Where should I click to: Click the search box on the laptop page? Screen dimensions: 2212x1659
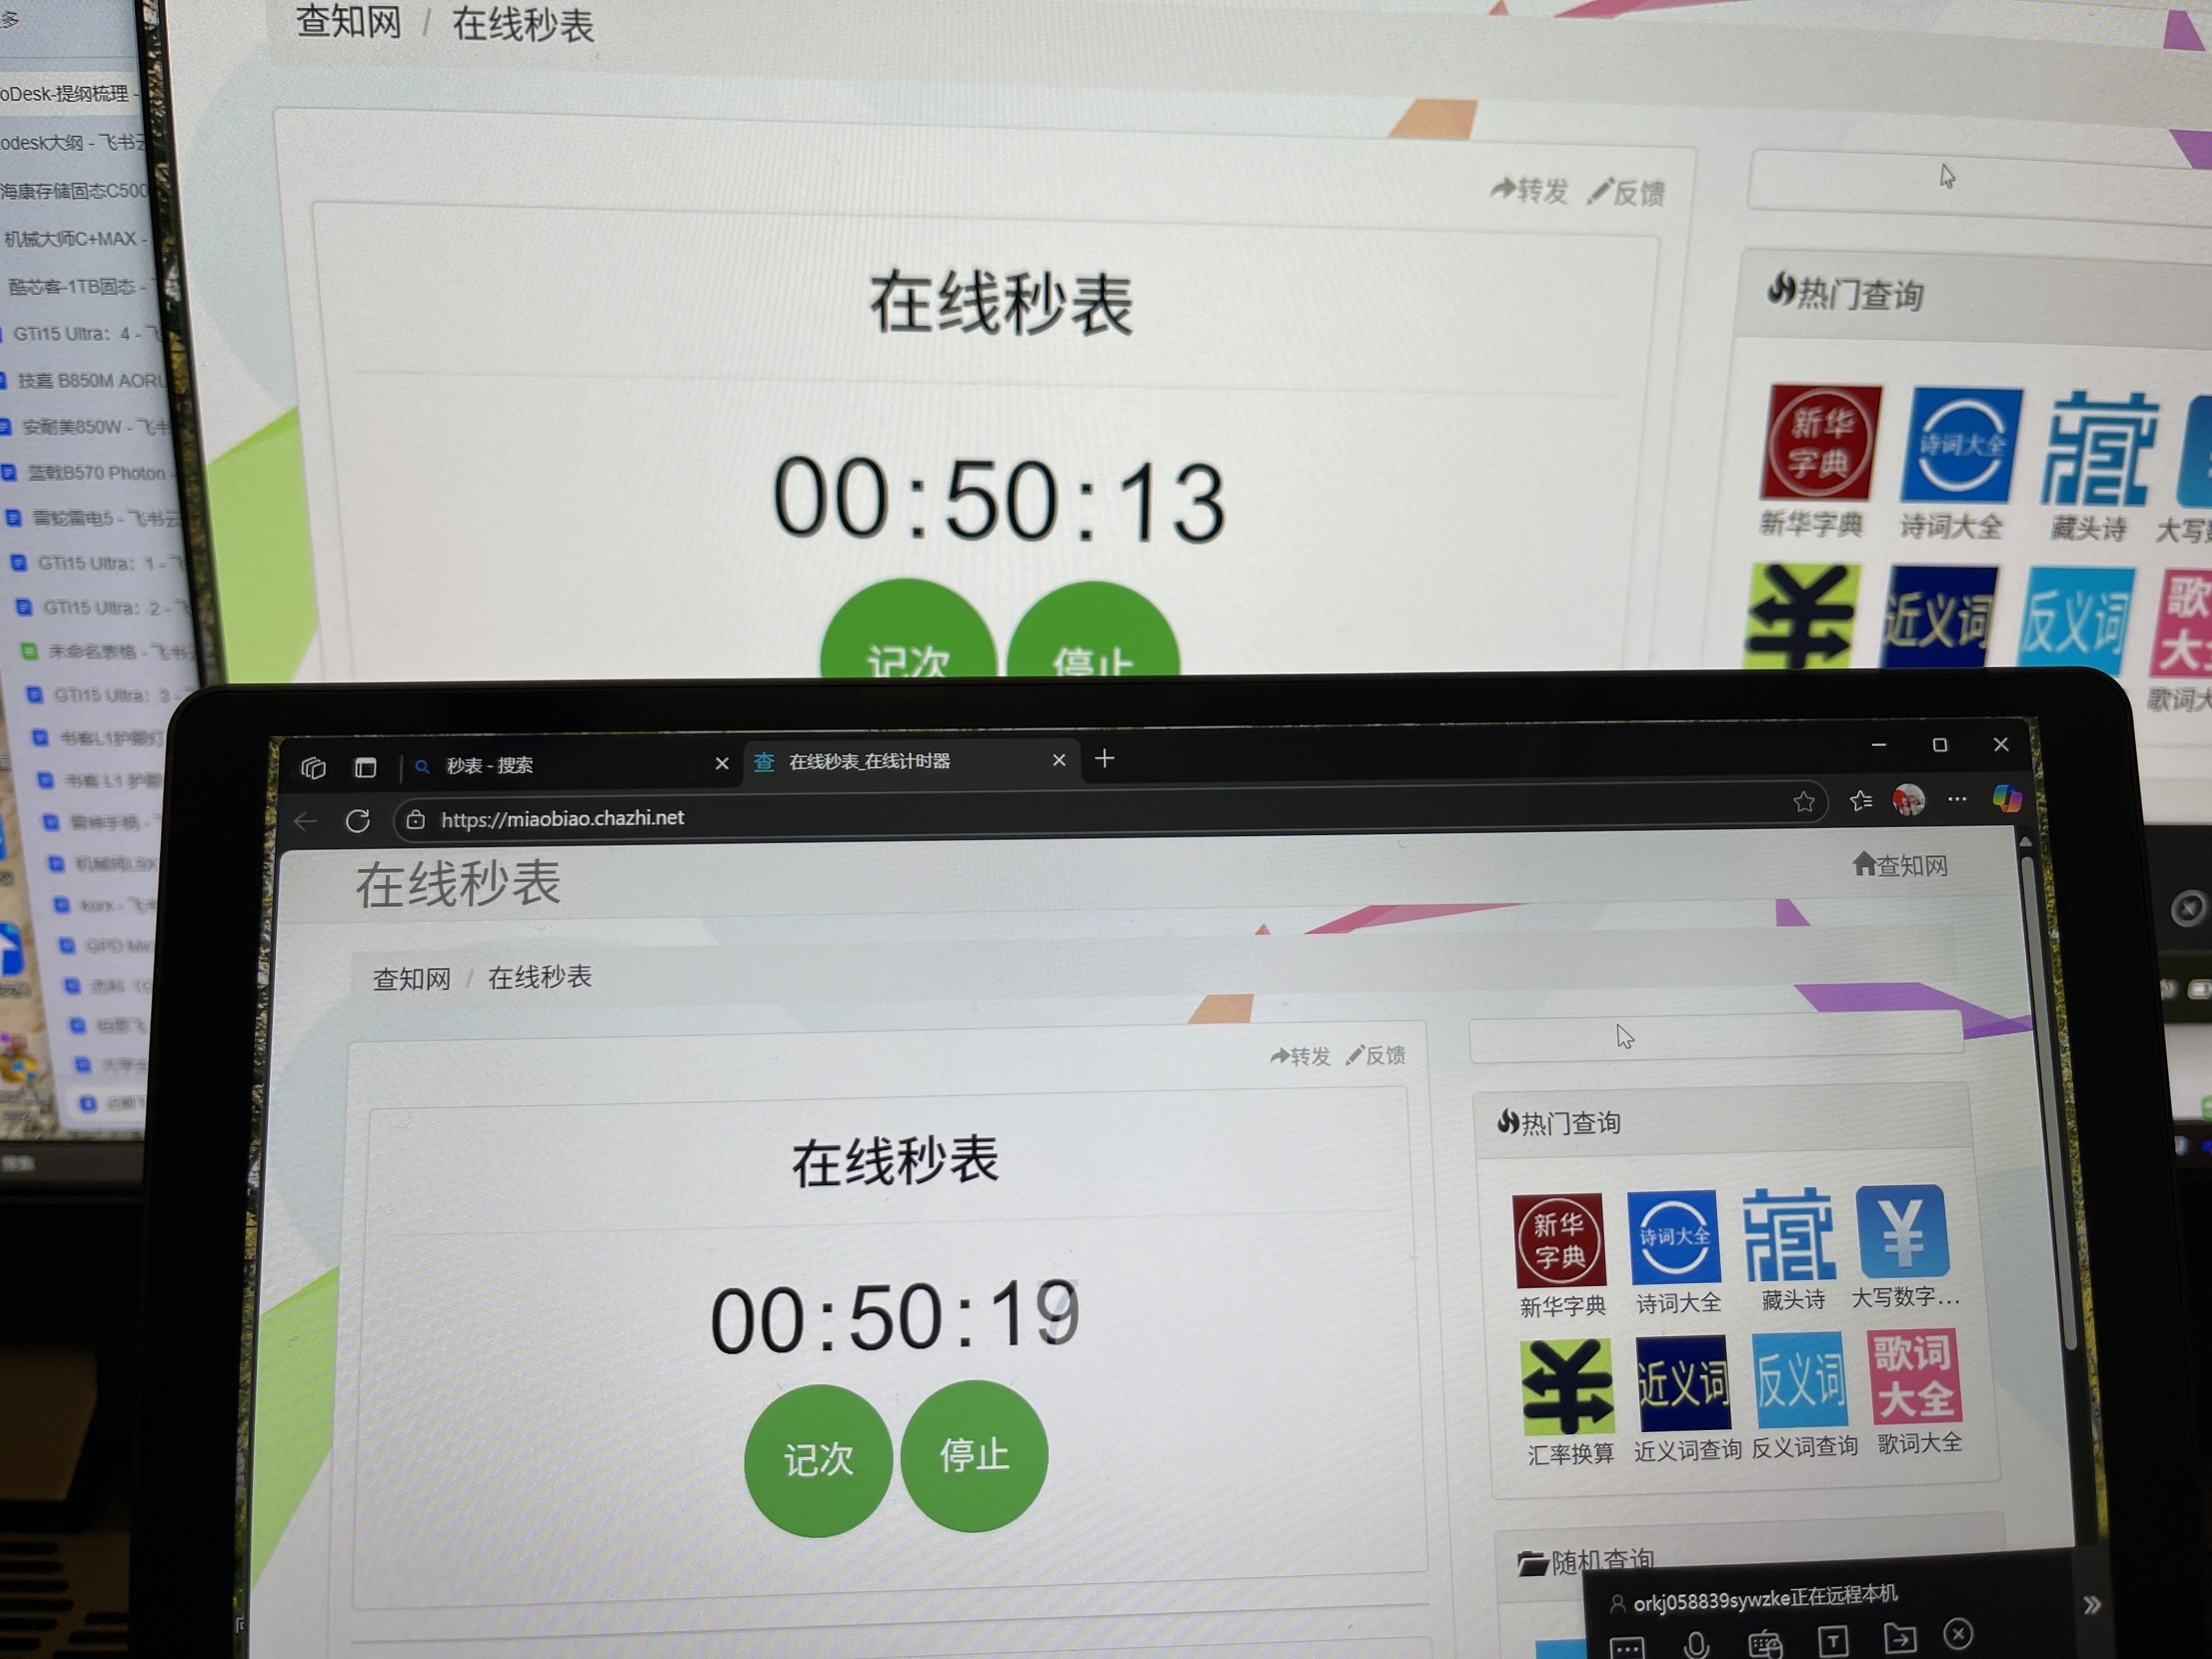[1716, 1036]
